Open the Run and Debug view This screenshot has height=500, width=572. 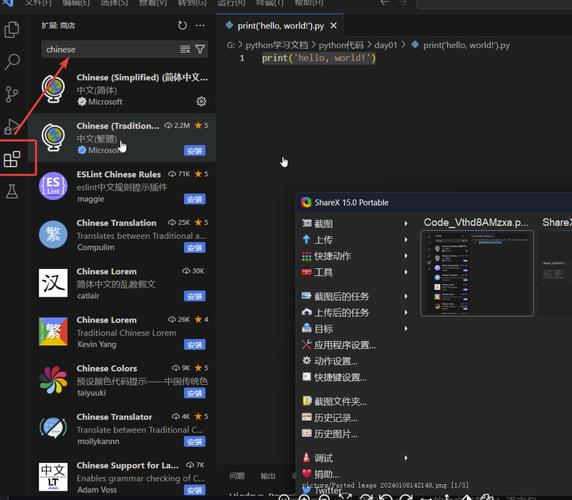(x=12, y=126)
